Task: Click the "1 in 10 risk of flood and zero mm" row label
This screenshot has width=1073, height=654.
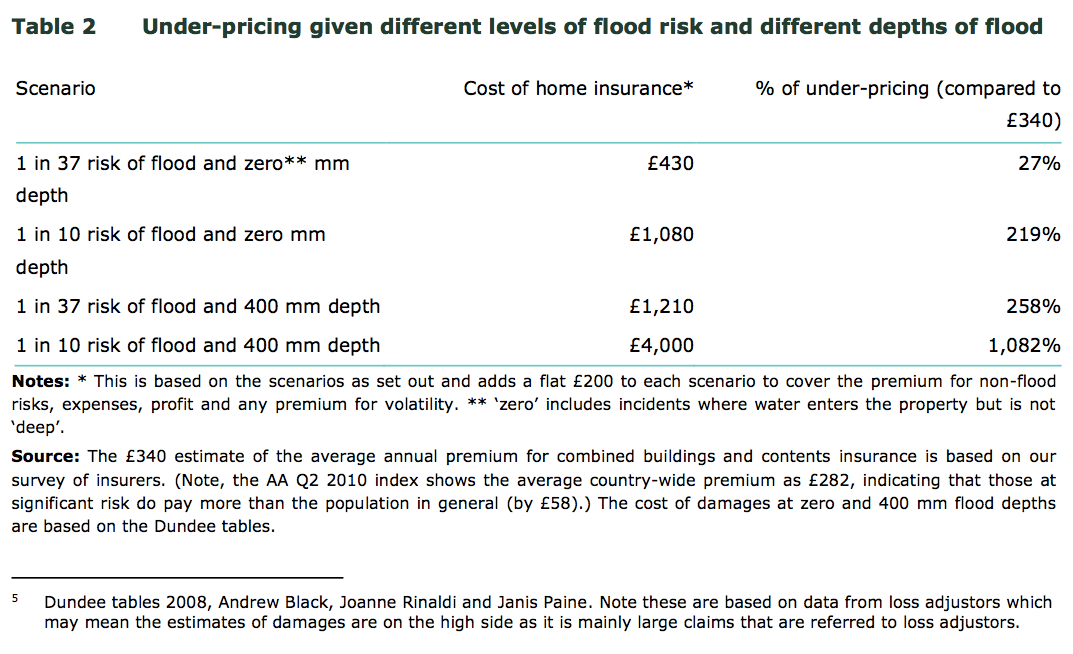Action: (171, 235)
